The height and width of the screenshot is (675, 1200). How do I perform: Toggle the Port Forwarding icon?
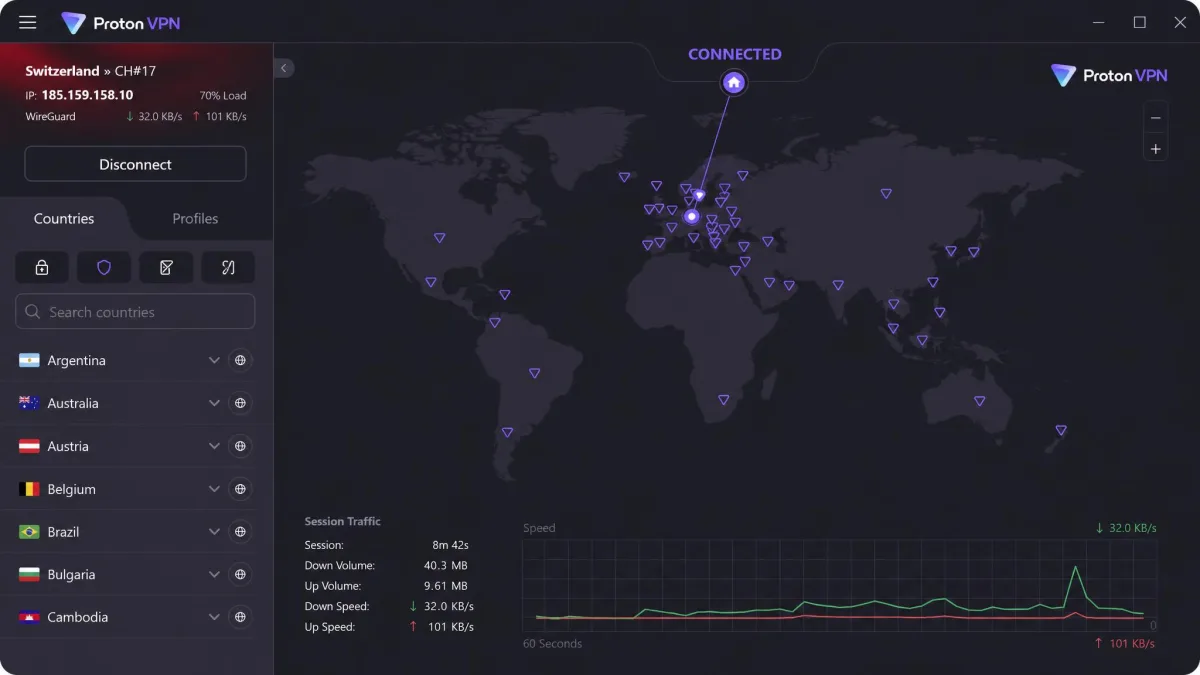coord(228,267)
